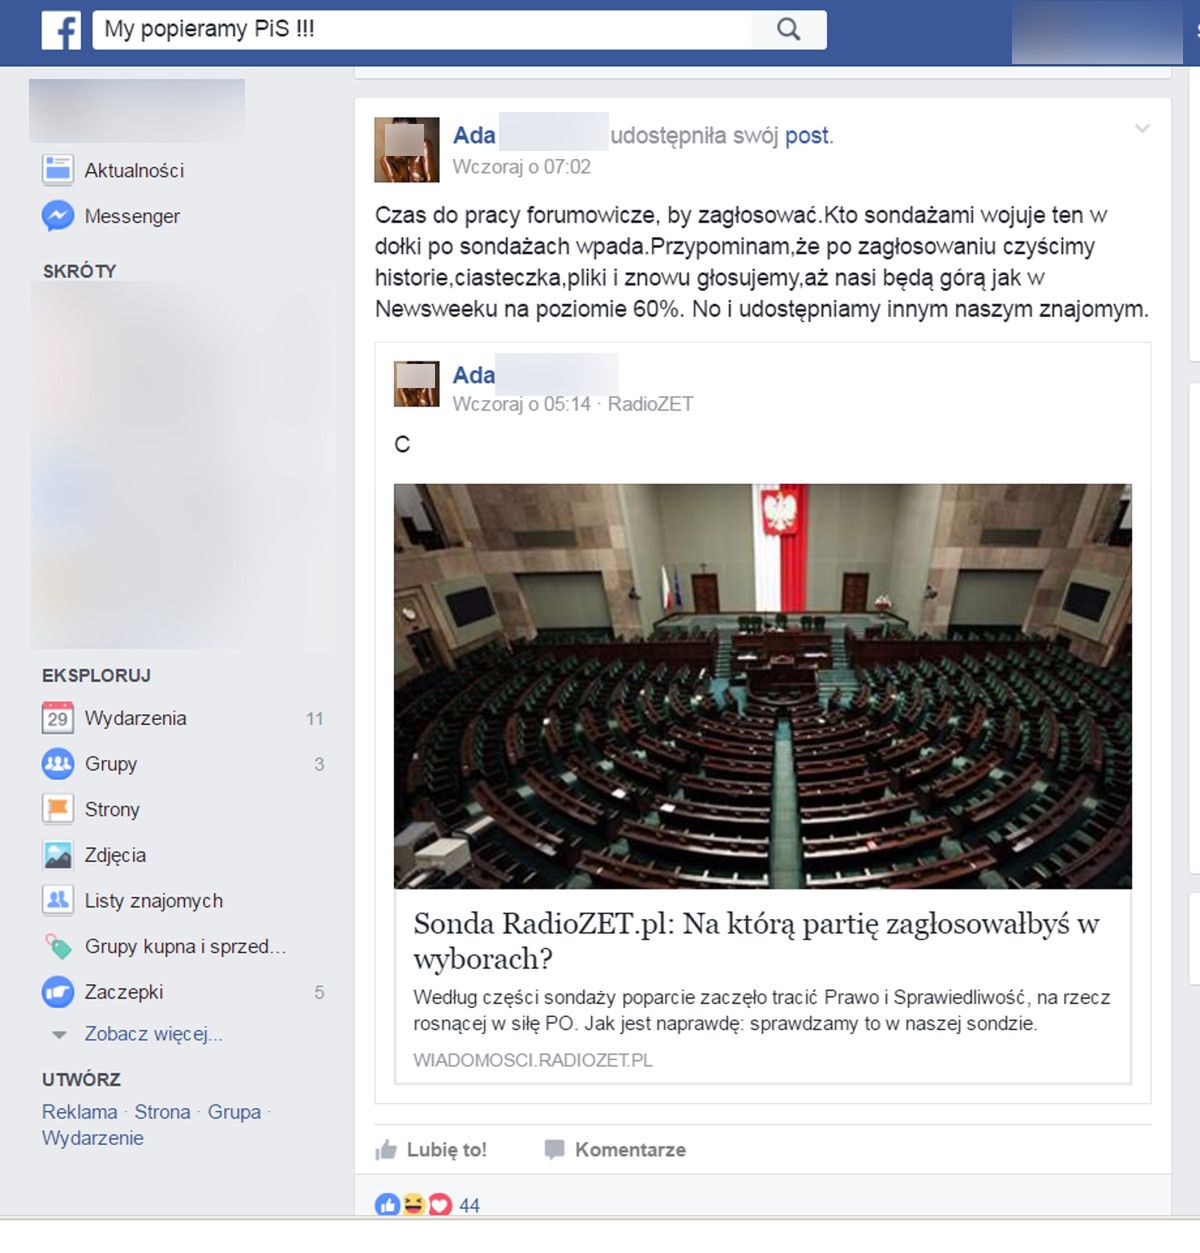The image size is (1200, 1253).
Task: Expand post options with the chevron arrow
Action: coord(1143,129)
